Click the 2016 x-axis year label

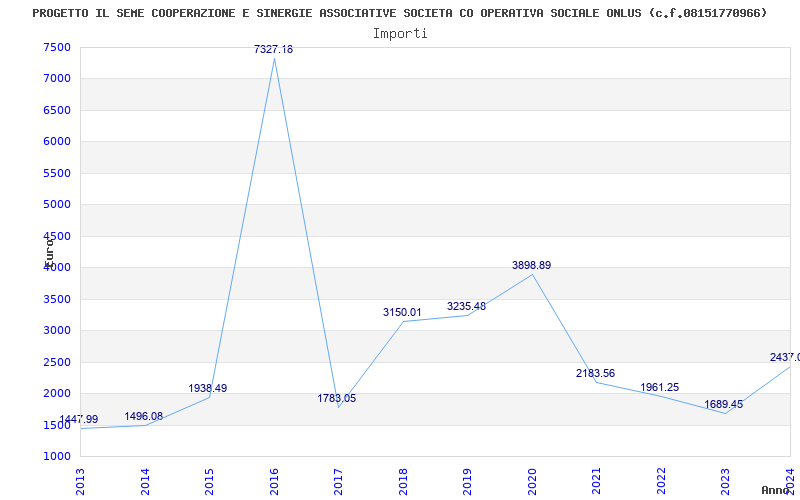pyautogui.click(x=274, y=482)
